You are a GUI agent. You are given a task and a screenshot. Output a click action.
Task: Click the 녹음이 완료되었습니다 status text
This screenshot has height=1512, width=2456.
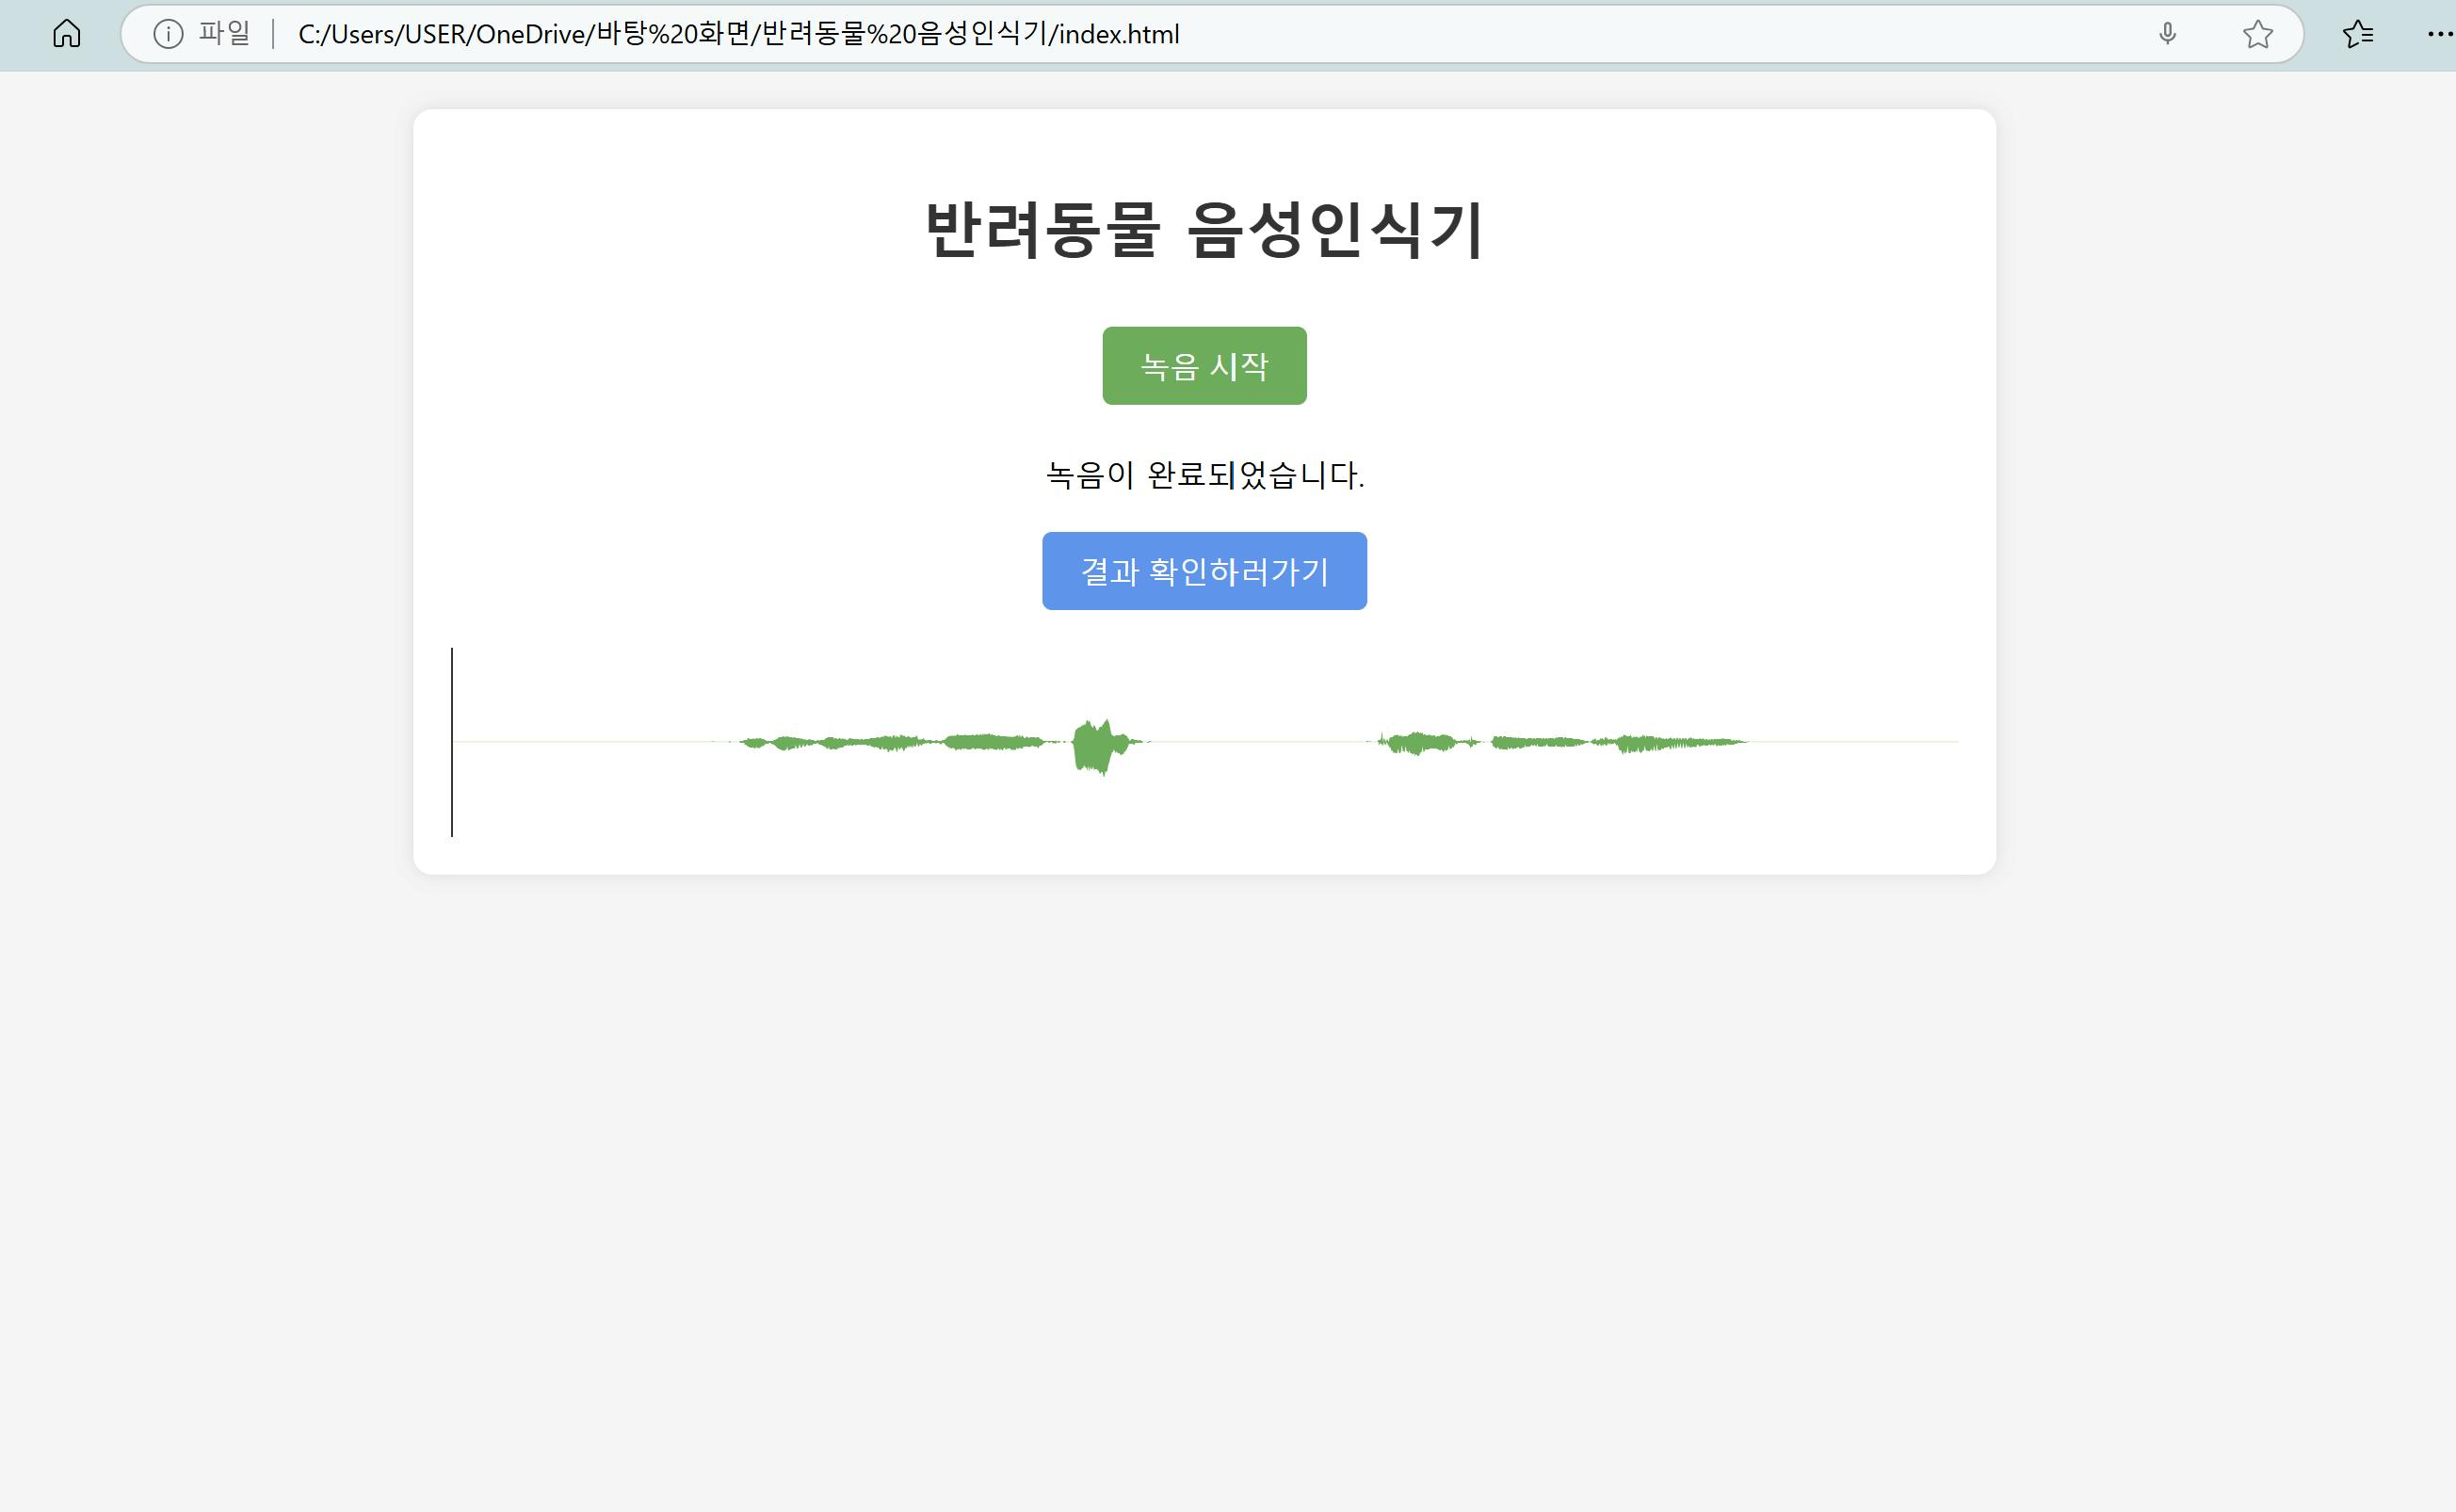(1204, 475)
